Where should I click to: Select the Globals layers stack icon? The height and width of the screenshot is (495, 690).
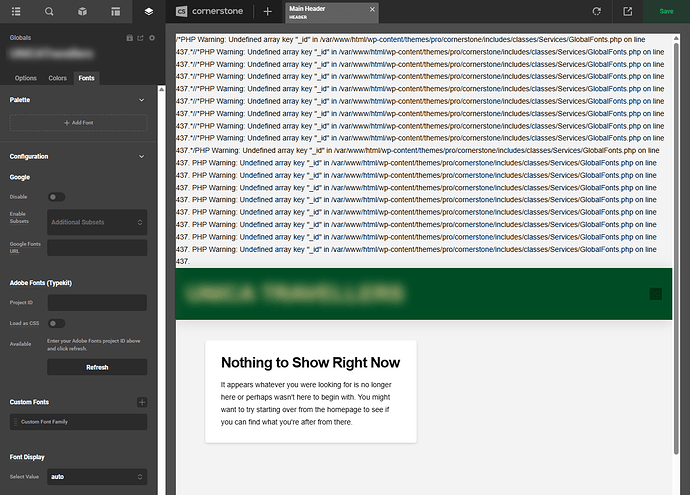click(148, 11)
